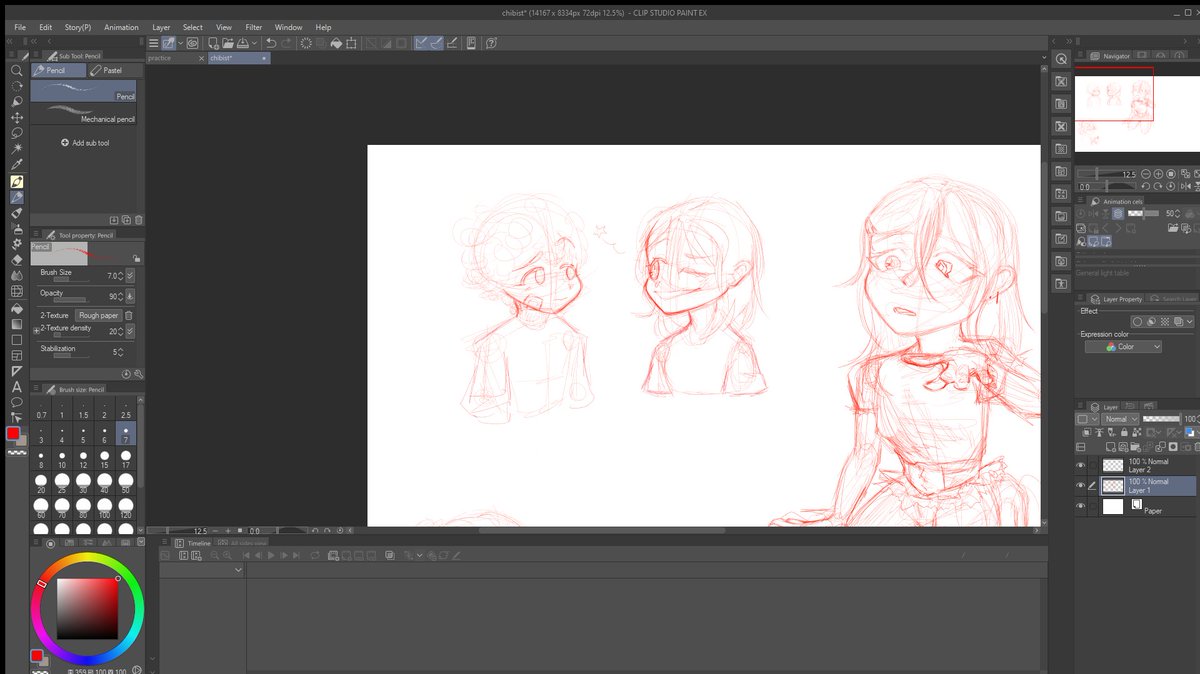Click the Open file folder icon
The image size is (1200, 674).
(228, 43)
